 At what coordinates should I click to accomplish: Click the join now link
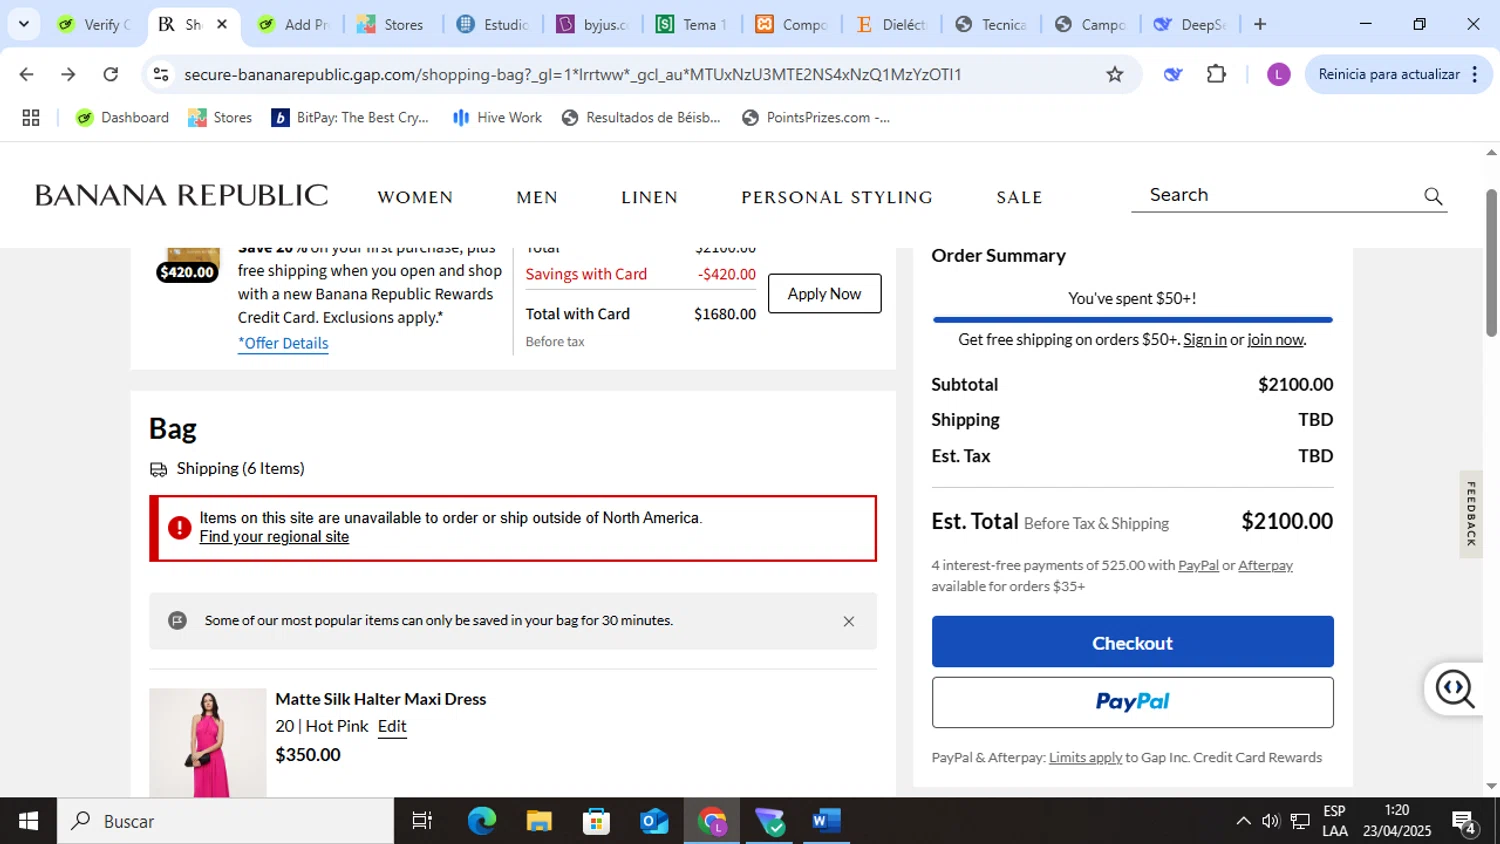pos(1275,340)
